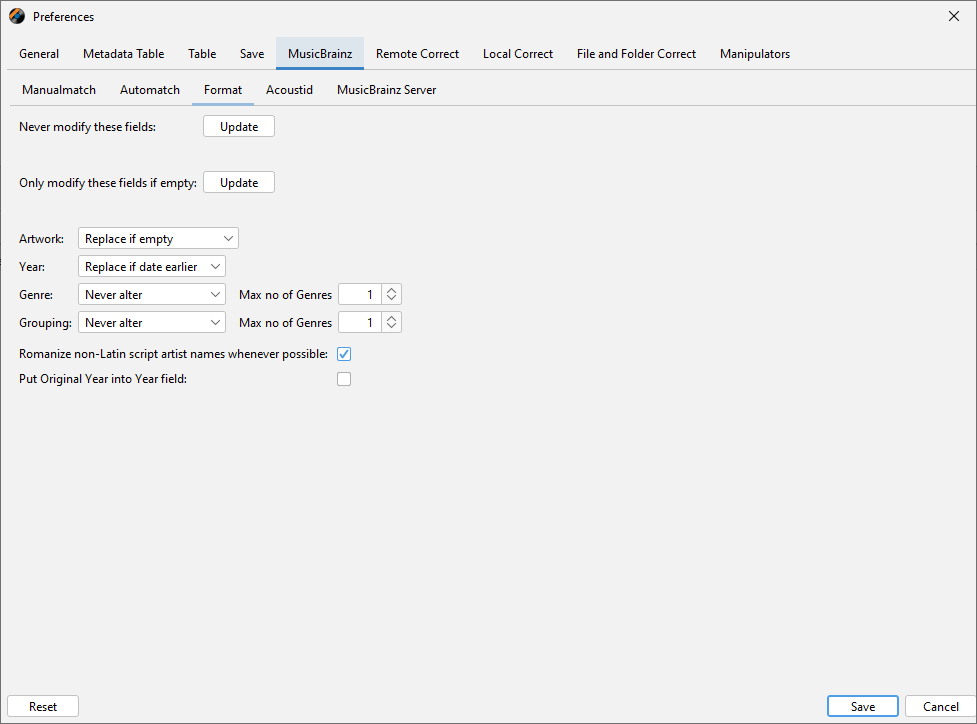Viewport: 977px width, 724px height.
Task: Update the Never modify these fields list
Action: [239, 127]
